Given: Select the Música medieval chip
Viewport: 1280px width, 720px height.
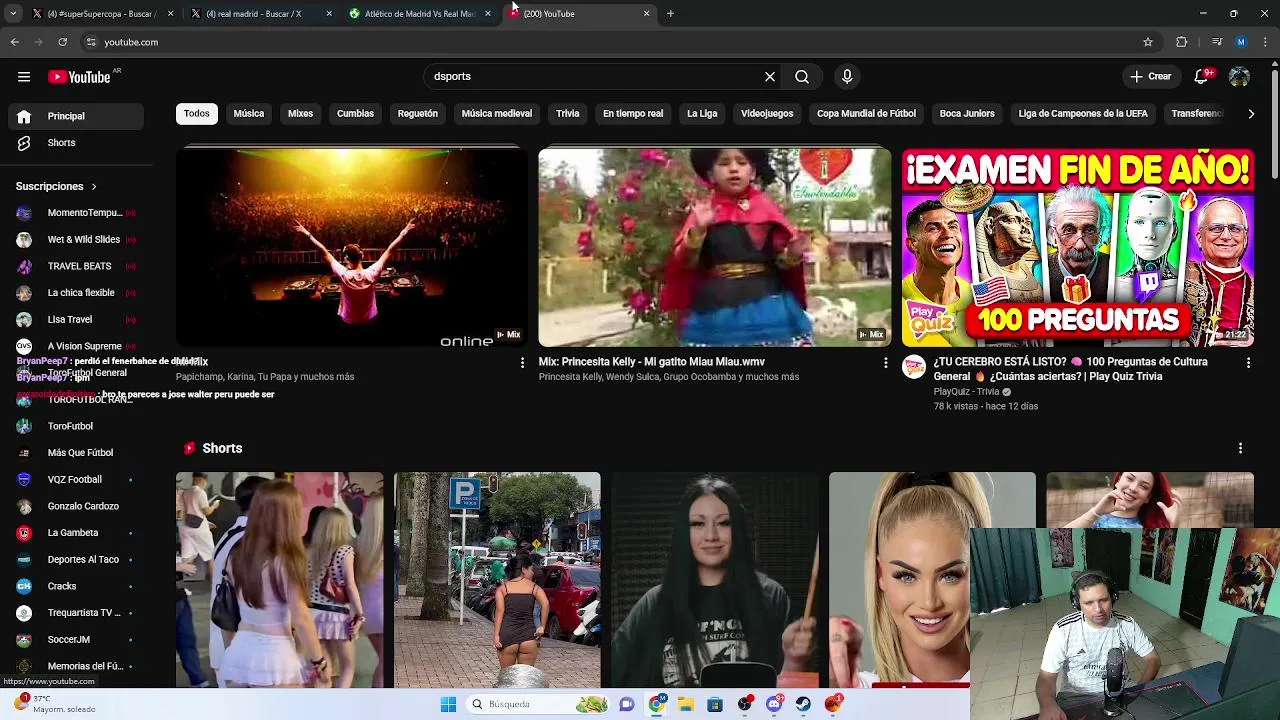Looking at the screenshot, I should coord(497,114).
